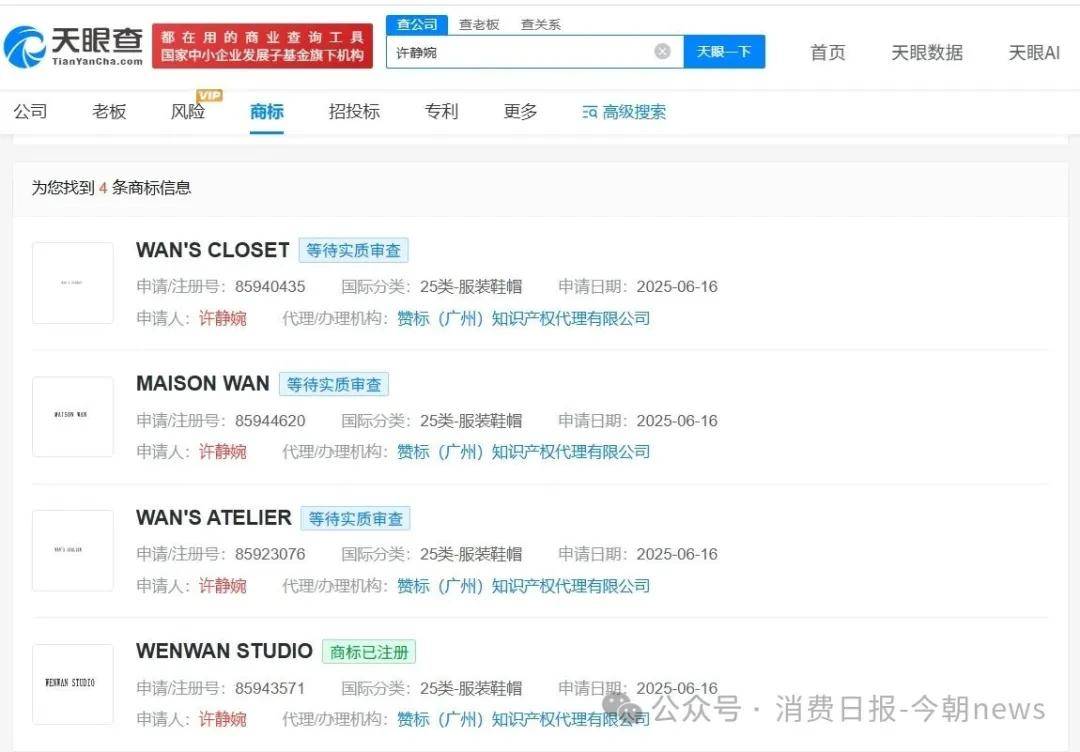Select the 查老板 search tab
The width and height of the screenshot is (1080, 752).
[479, 25]
